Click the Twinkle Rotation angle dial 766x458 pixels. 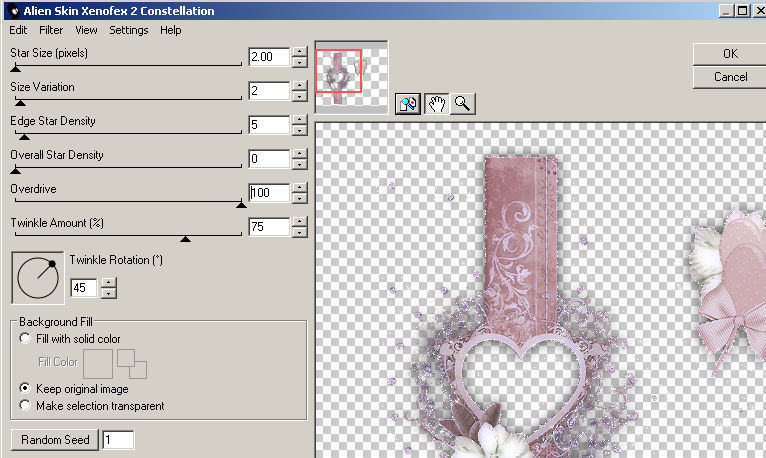(38, 278)
